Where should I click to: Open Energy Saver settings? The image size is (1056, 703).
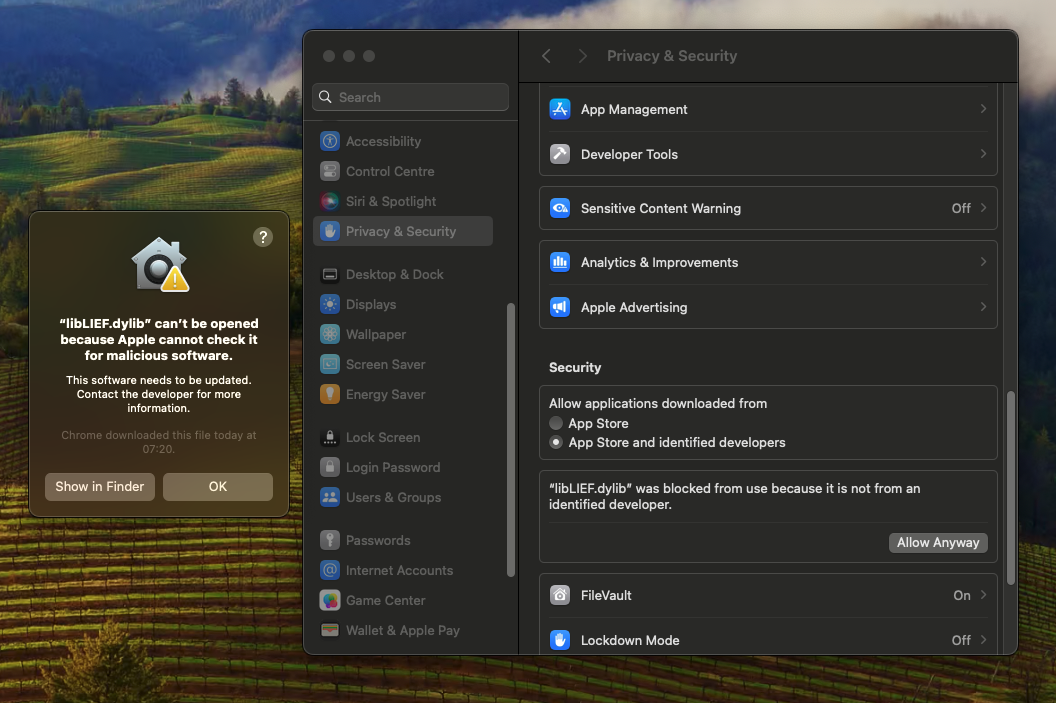pyautogui.click(x=403, y=394)
